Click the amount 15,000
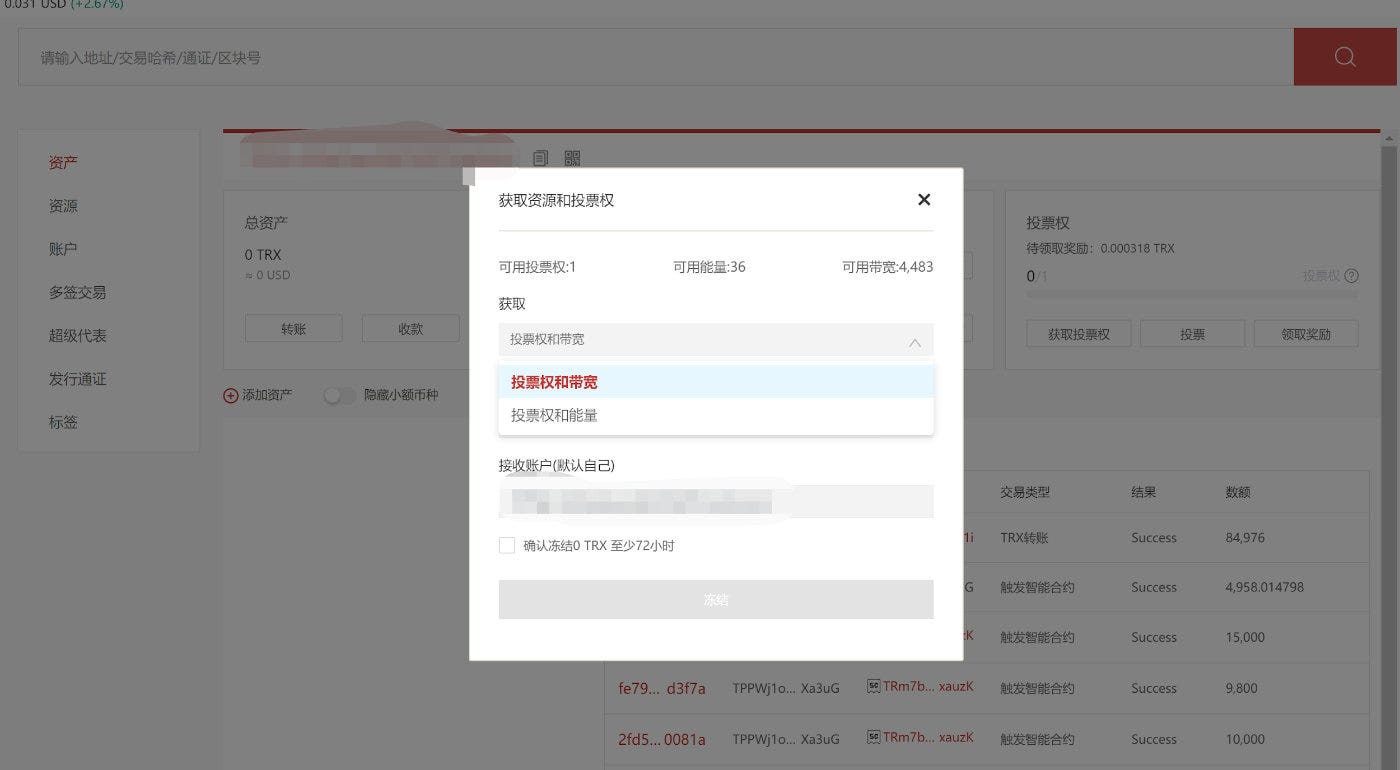This screenshot has height=770, width=1400. [1245, 637]
